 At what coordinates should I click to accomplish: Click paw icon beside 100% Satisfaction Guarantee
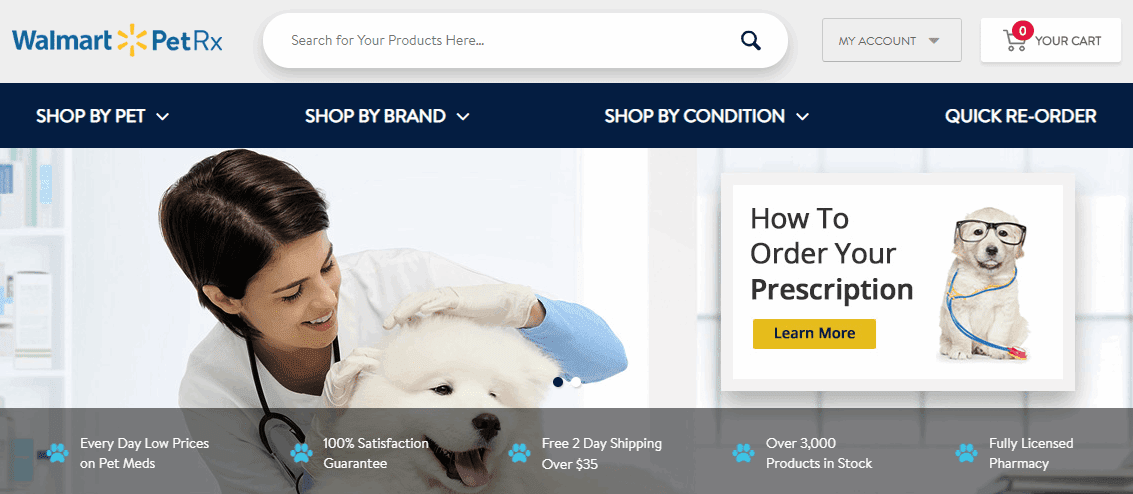(x=301, y=453)
